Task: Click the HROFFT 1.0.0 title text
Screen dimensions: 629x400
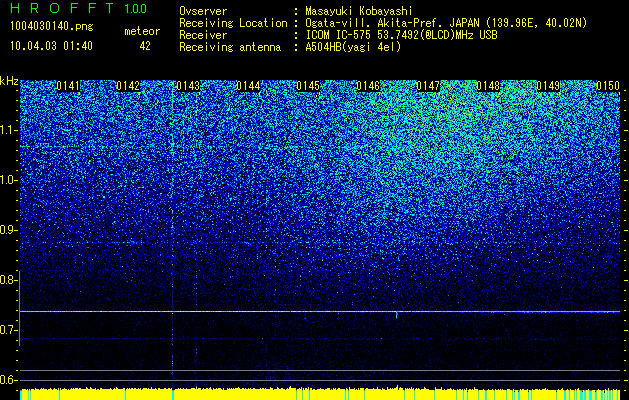Action: 79,8
